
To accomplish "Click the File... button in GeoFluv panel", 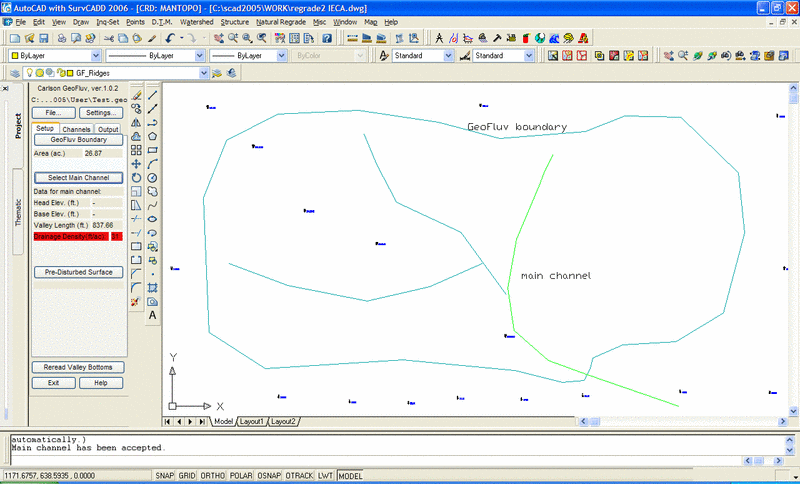I will tap(54, 113).
